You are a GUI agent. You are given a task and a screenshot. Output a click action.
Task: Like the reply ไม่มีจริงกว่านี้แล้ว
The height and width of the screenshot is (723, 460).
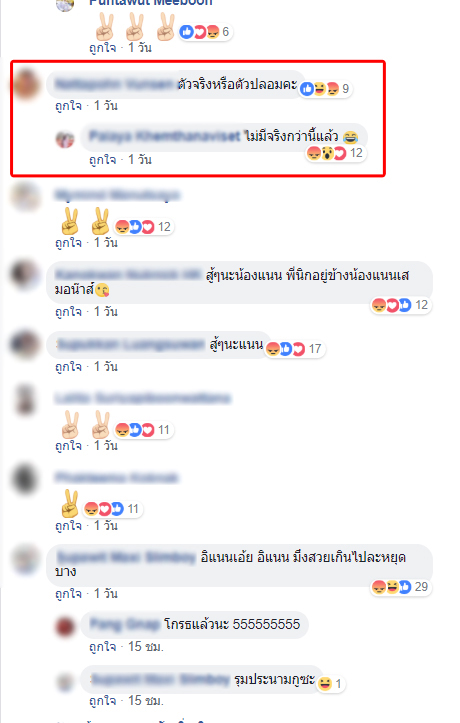pyautogui.click(x=102, y=160)
